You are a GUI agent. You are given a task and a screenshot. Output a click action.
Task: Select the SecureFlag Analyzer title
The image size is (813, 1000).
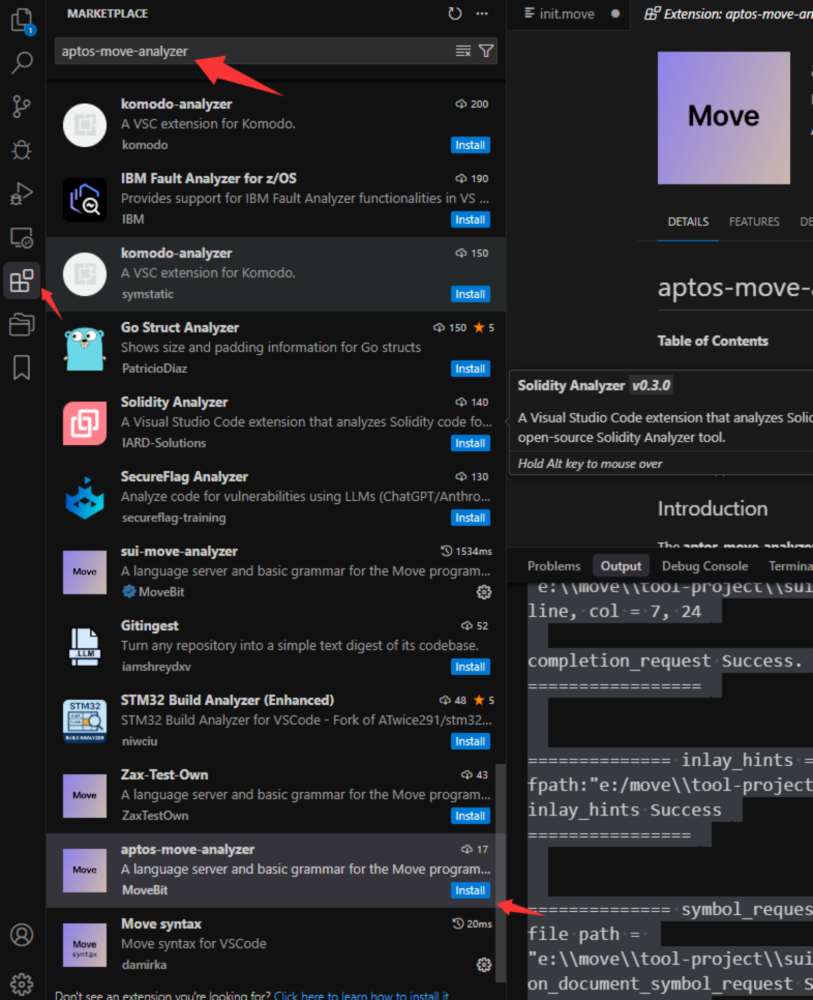coord(184,477)
